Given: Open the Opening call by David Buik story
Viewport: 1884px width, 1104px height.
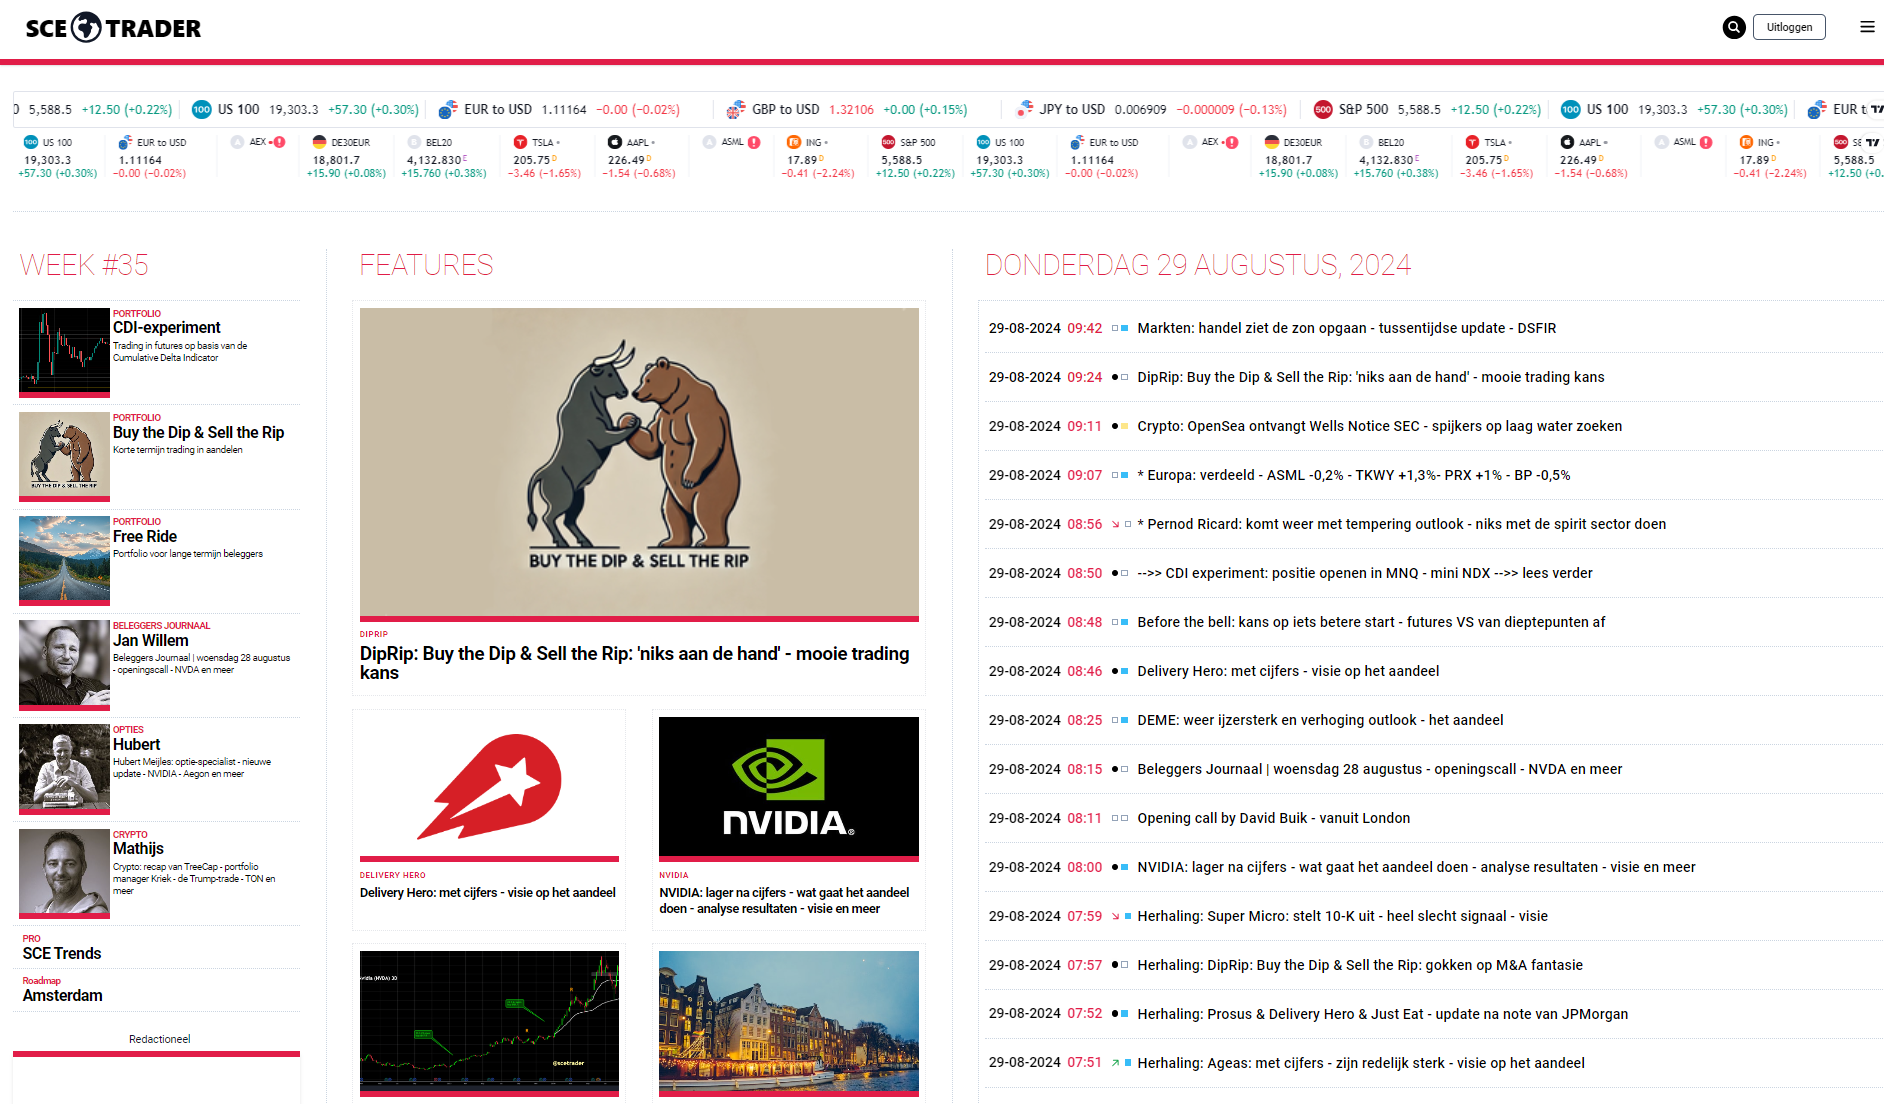Looking at the screenshot, I should pos(1274,818).
